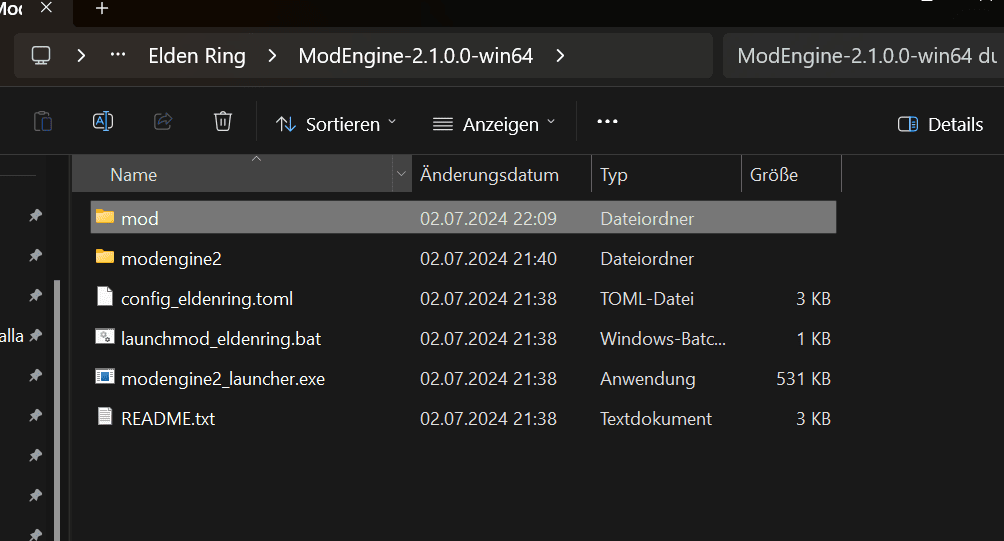This screenshot has height=541, width=1004.
Task: Click date 02.07.2024 21:40 of modengine2
Action: [489, 259]
